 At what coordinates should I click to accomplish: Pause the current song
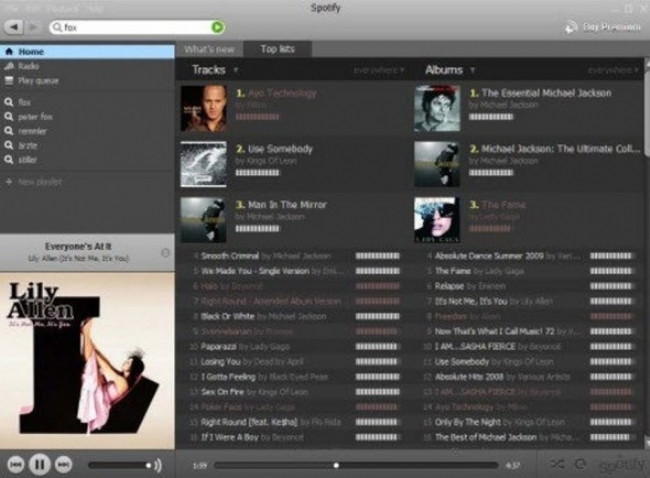tap(40, 465)
